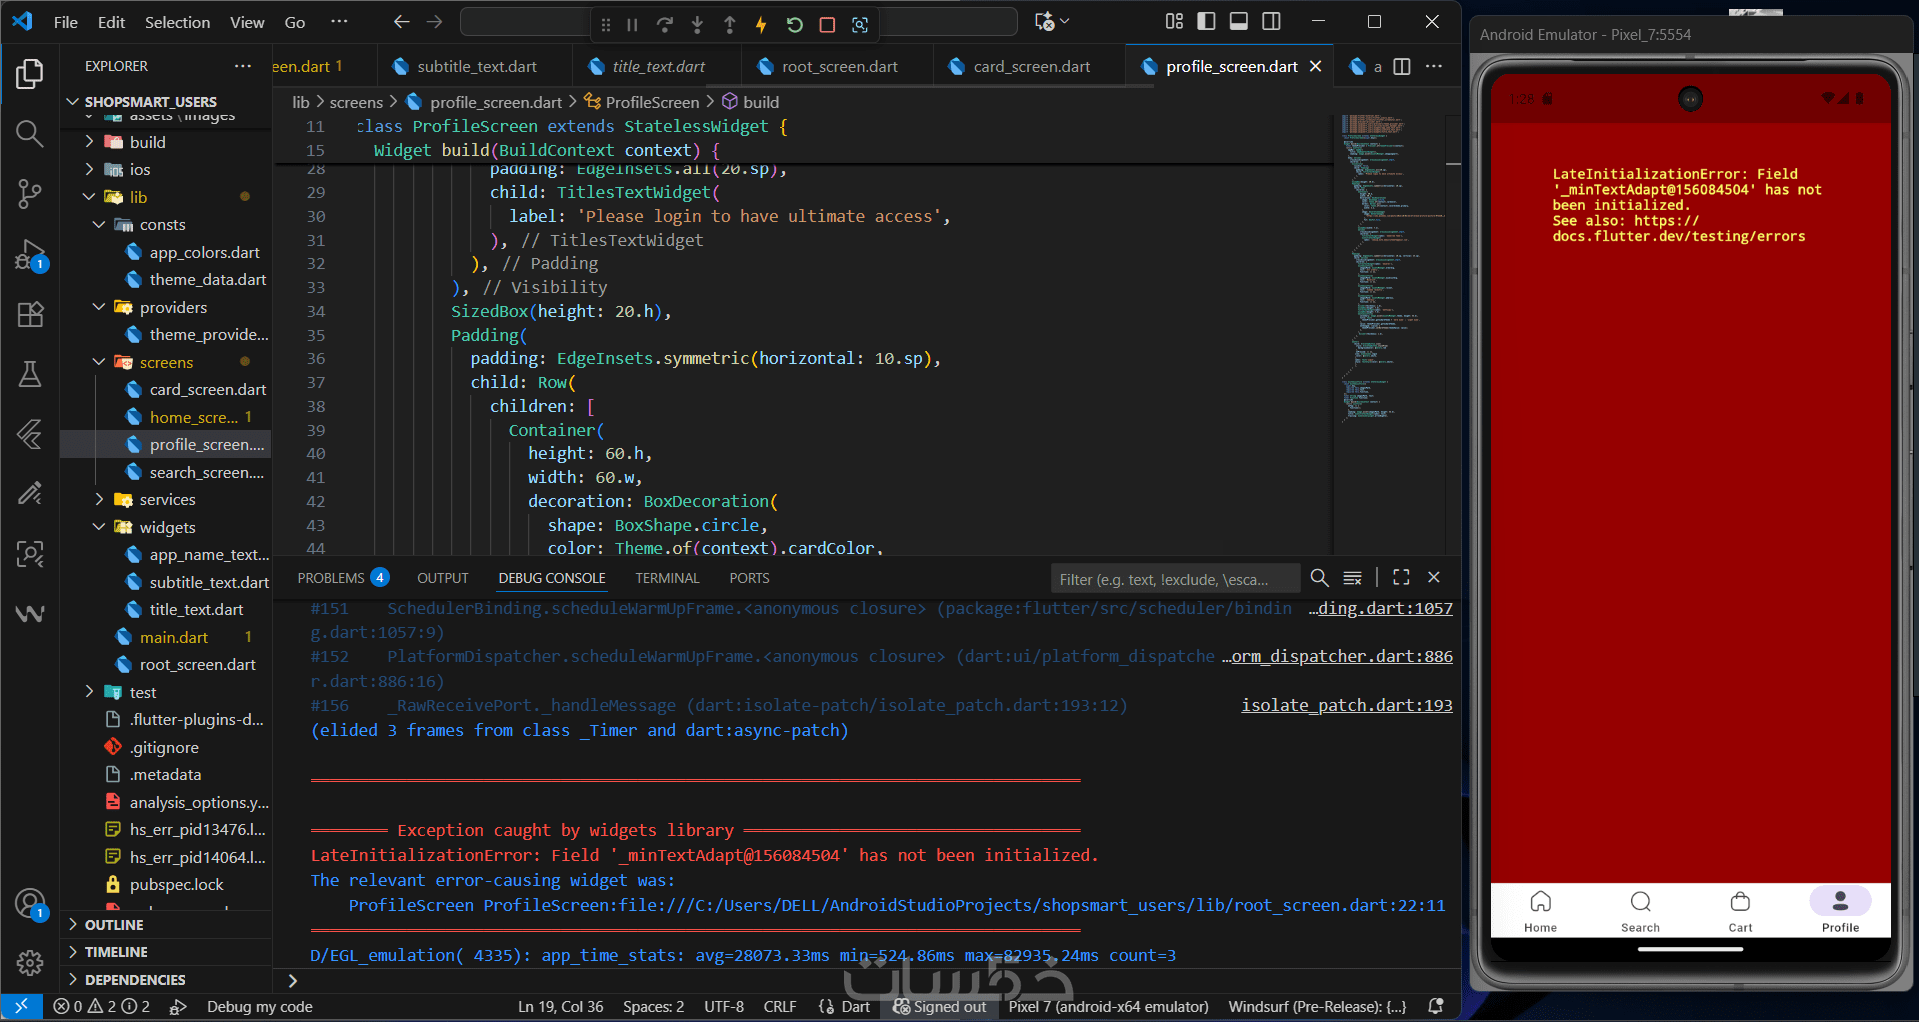
Task: Open the Source Control view in the activity bar
Action: pyautogui.click(x=30, y=193)
